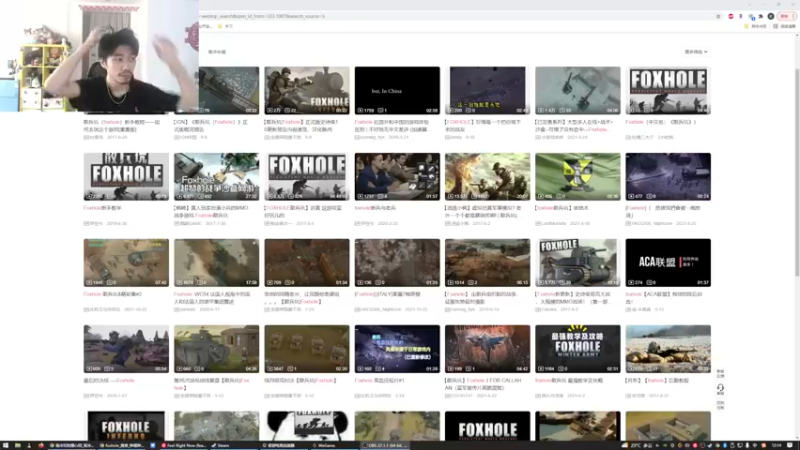Screen dimensions: 800x450
Task: Open the Foxhole guitar thumbnail 27:32
Action: pyautogui.click(x=216, y=177)
